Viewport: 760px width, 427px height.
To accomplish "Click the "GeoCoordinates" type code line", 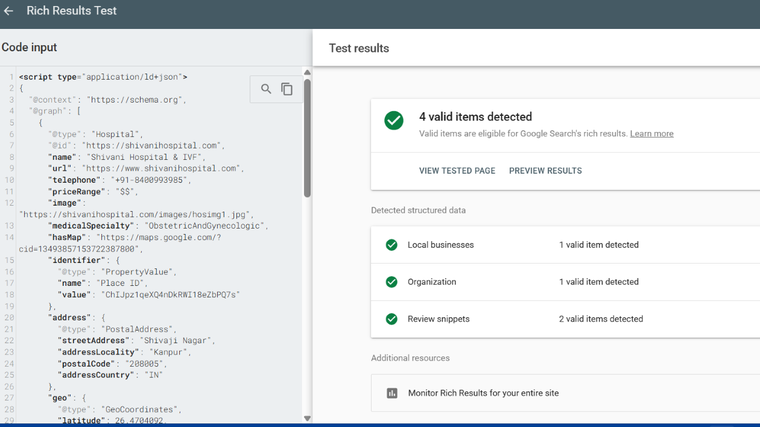I will point(120,410).
